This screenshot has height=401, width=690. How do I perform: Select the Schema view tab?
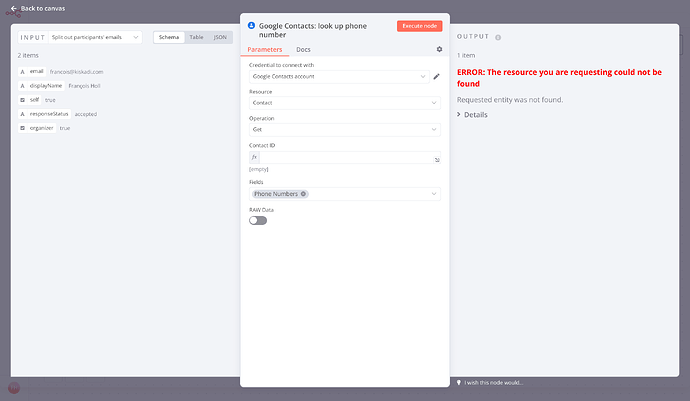(x=169, y=37)
